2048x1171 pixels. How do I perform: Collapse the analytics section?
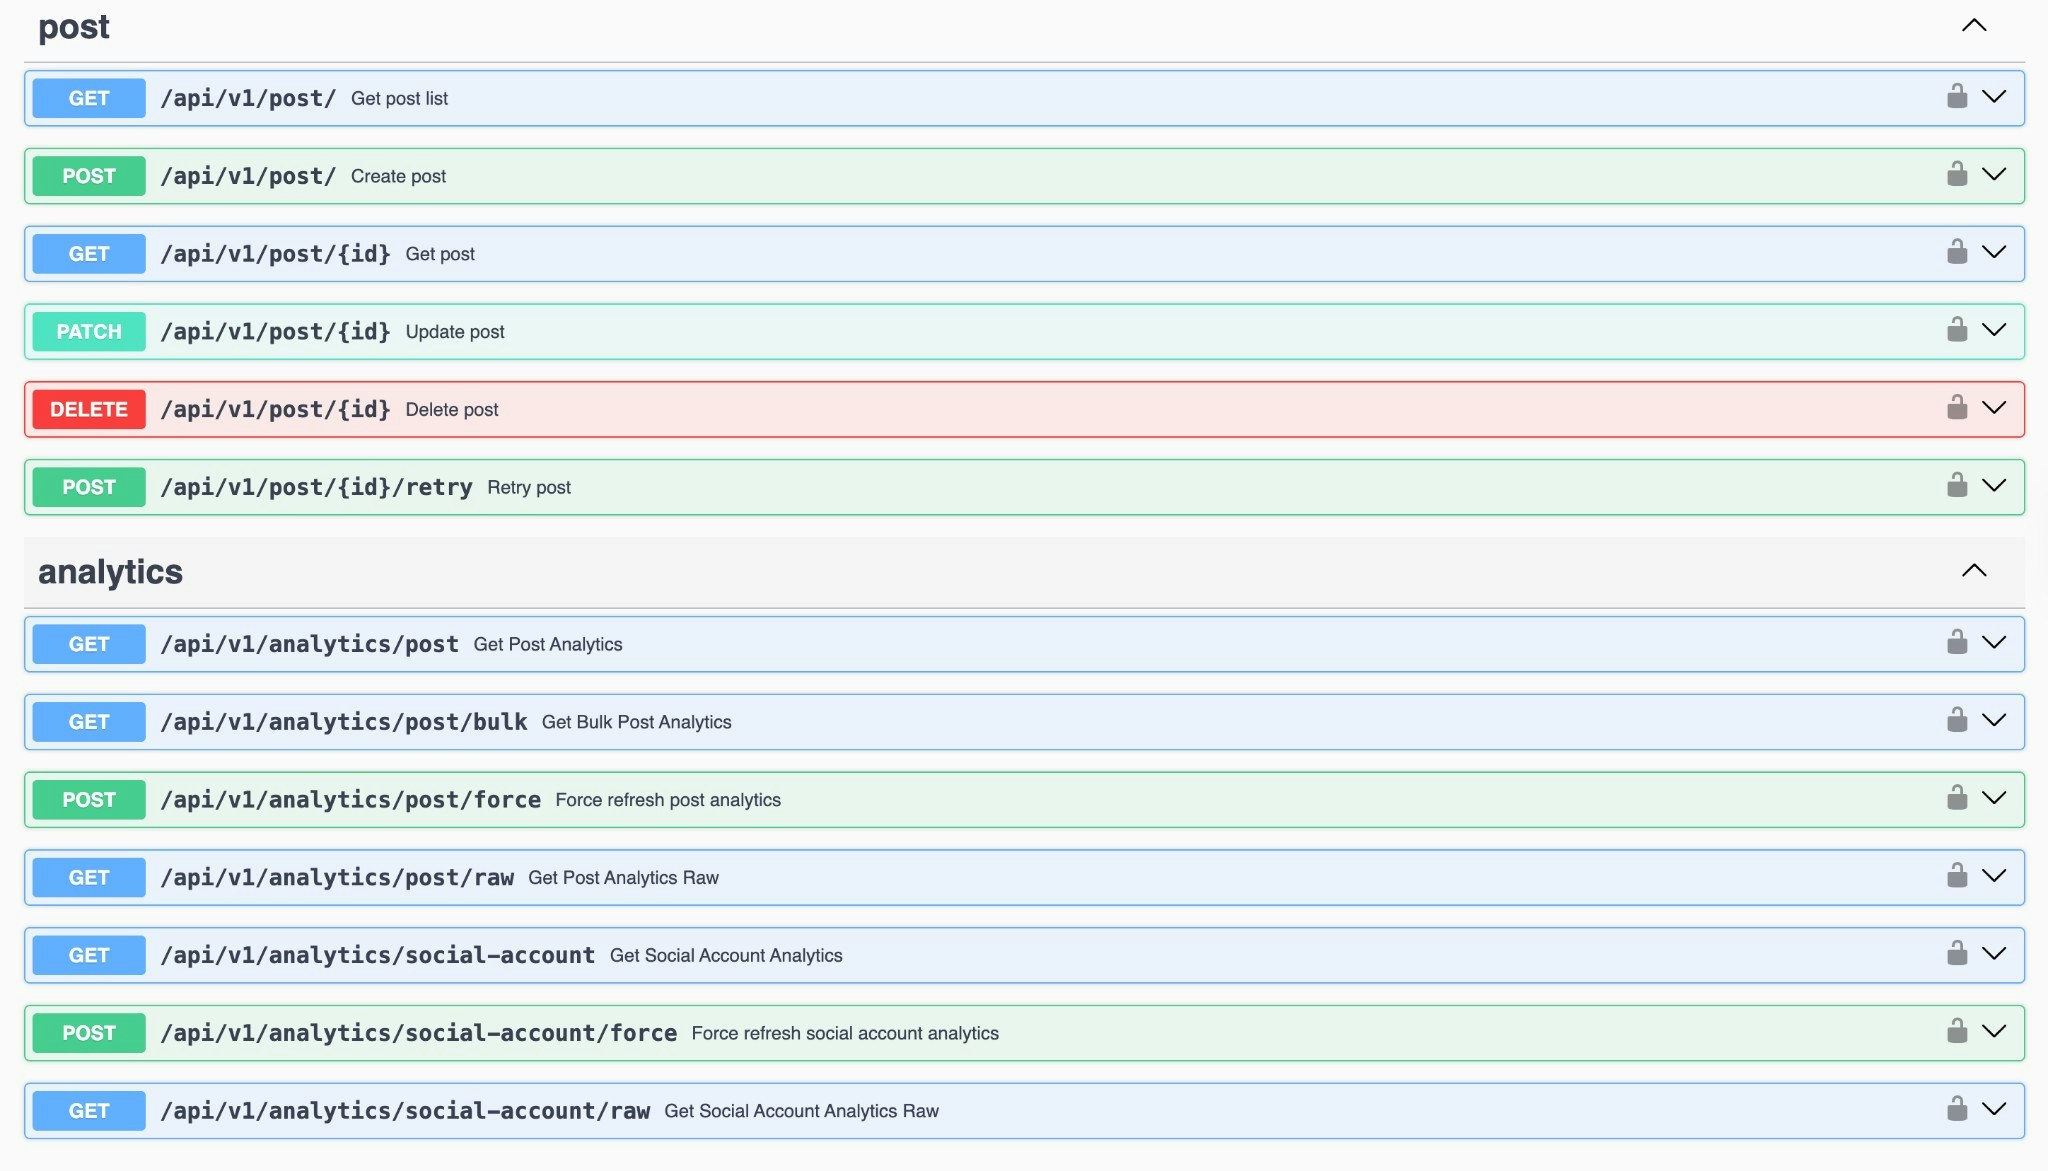1973,570
